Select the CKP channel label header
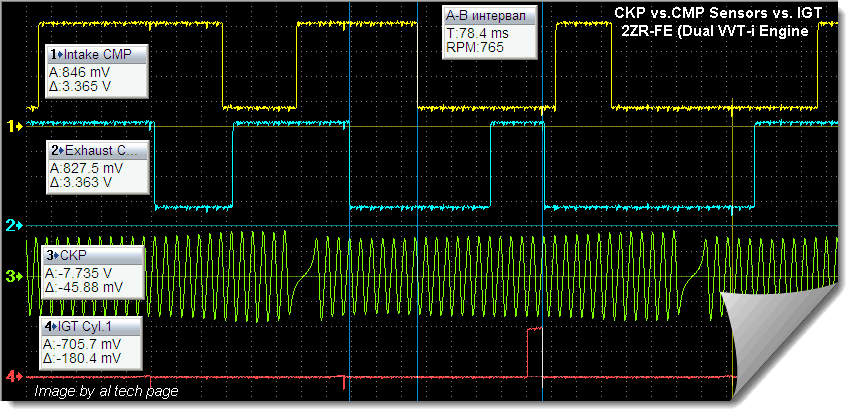This screenshot has width=849, height=414. click(x=91, y=255)
